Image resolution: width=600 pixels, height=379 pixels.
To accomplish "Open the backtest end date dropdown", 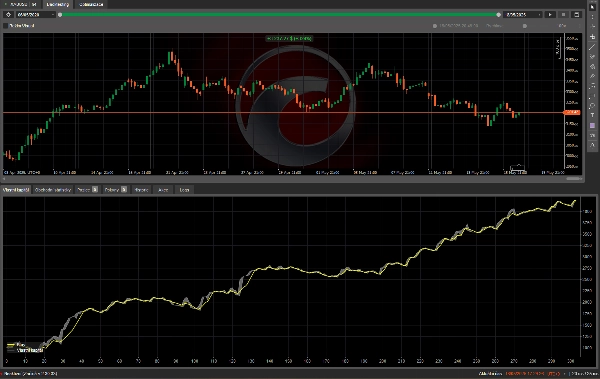I will point(523,15).
